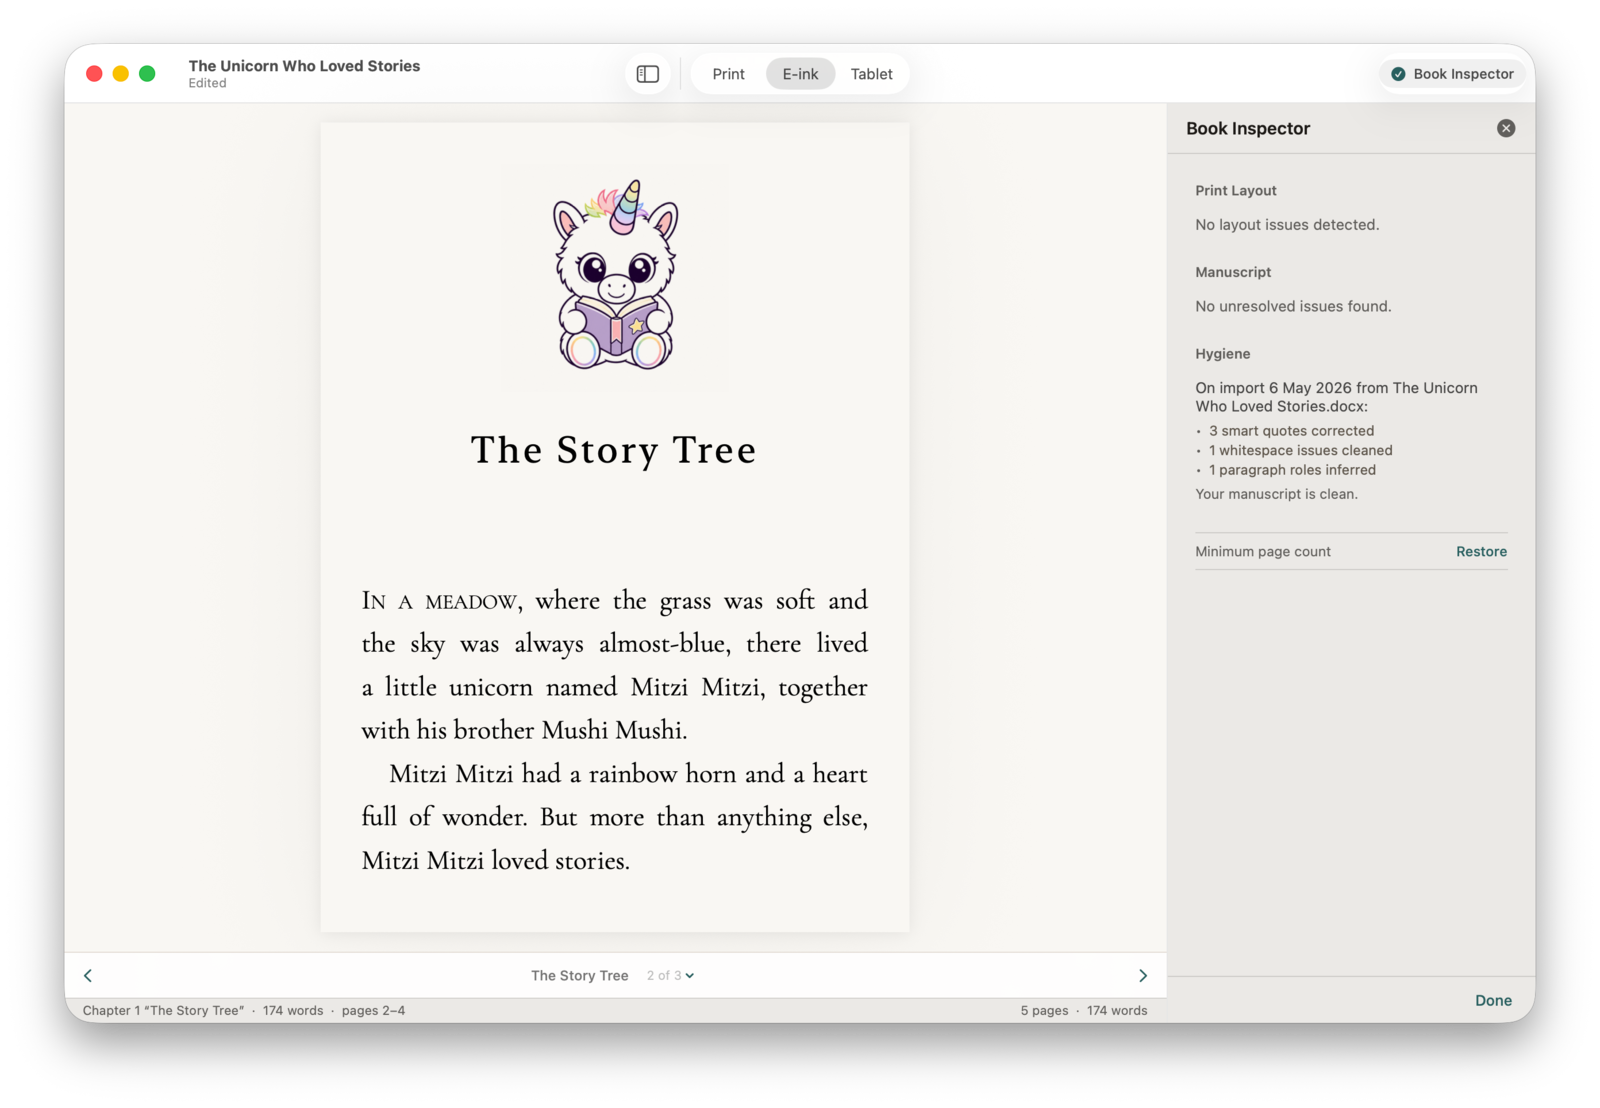Viewport: 1600px width, 1108px height.
Task: Click the 5 pages total in status bar
Action: pos(1044,1010)
